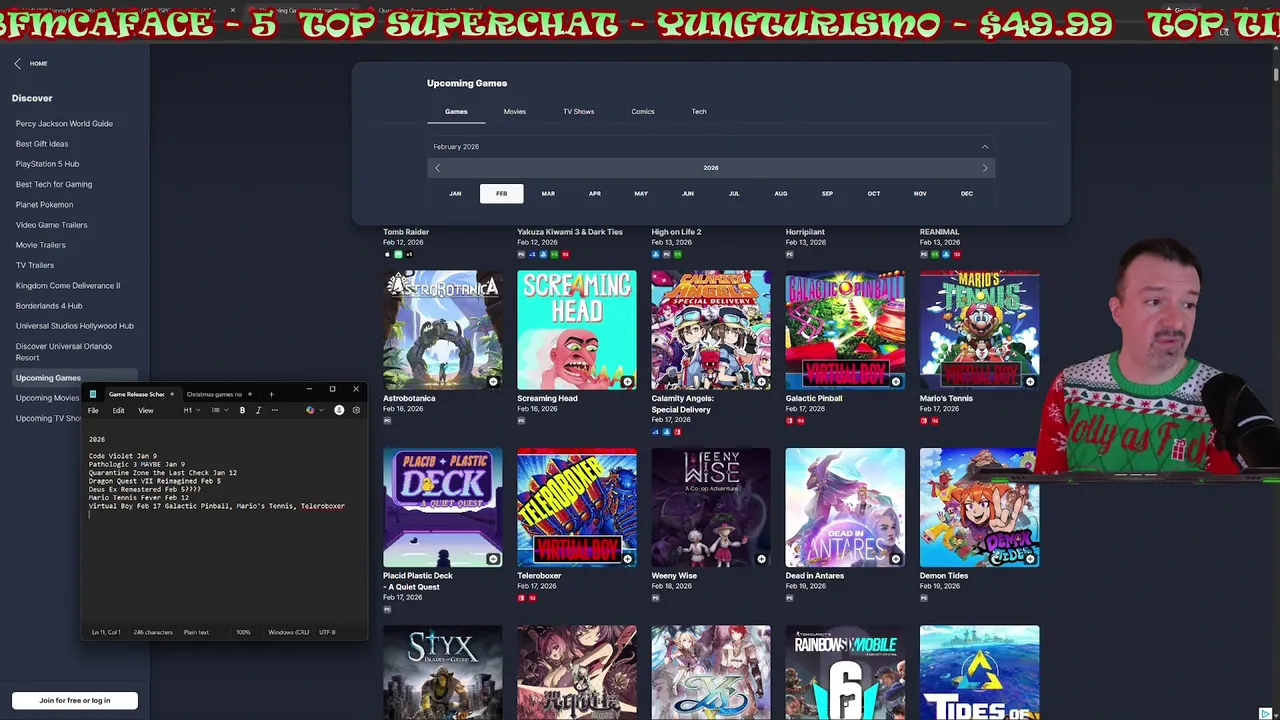This screenshot has width=1280, height=720.
Task: Open Notepad more formatting options (three dots)
Action: click(x=273, y=410)
